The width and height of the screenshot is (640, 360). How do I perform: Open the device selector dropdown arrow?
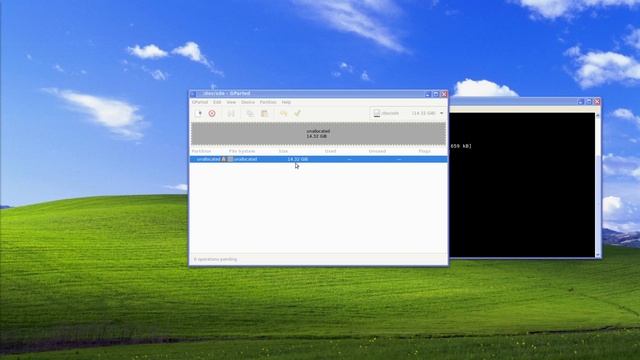pyautogui.click(x=442, y=113)
